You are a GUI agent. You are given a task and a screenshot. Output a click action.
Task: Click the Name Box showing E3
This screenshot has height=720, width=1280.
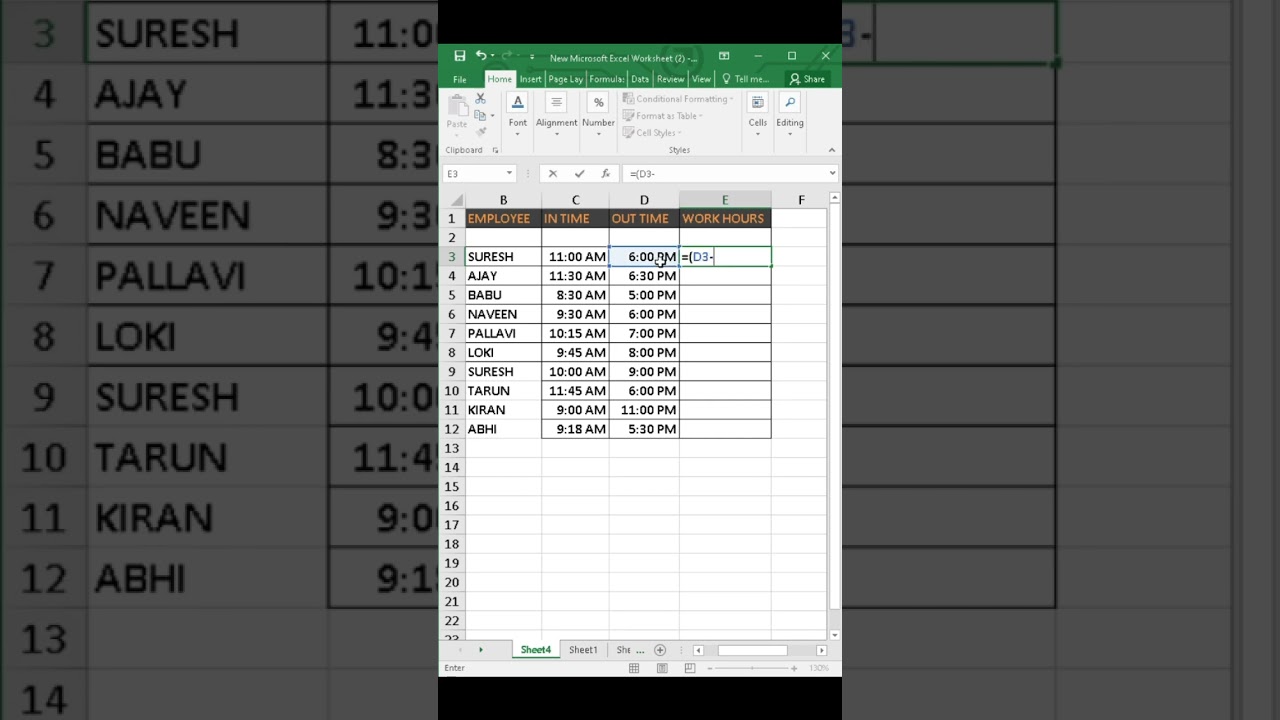(x=474, y=173)
